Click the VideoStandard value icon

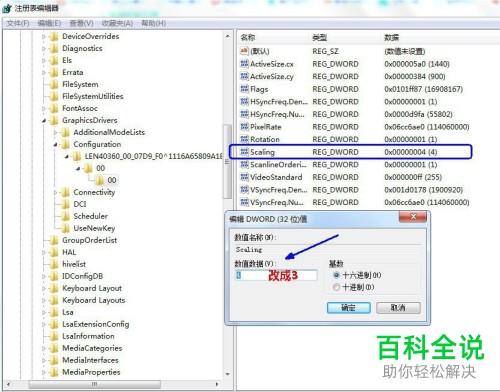point(244,177)
